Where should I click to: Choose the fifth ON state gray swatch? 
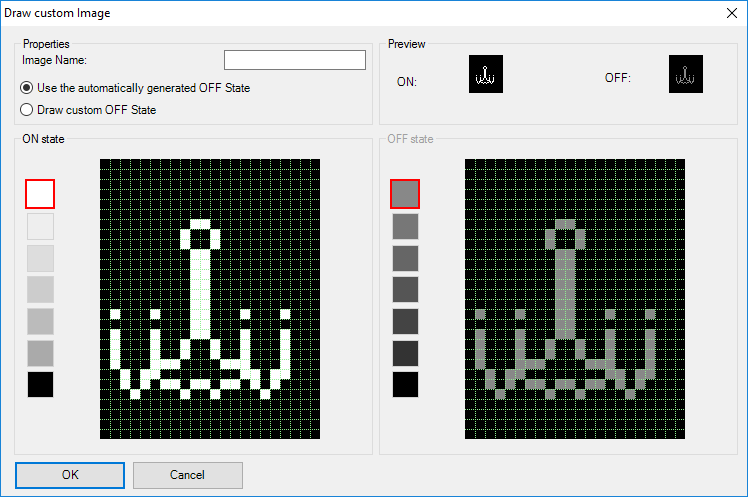(x=40, y=321)
